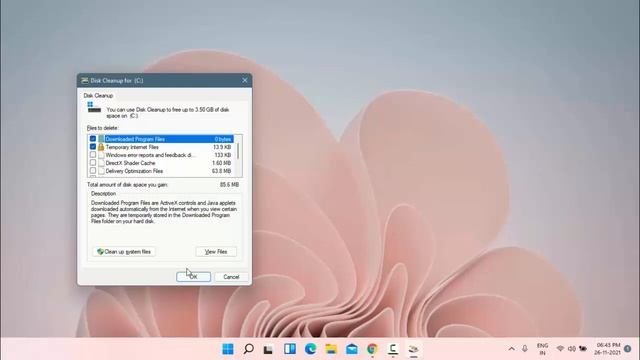Uncheck the Temporary Internet Files checkbox
640x360 pixels.
pos(93,147)
